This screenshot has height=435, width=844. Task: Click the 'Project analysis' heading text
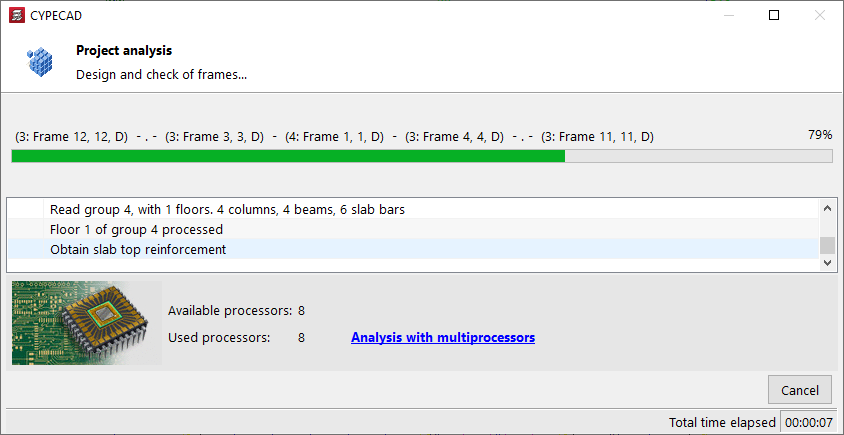(x=124, y=51)
